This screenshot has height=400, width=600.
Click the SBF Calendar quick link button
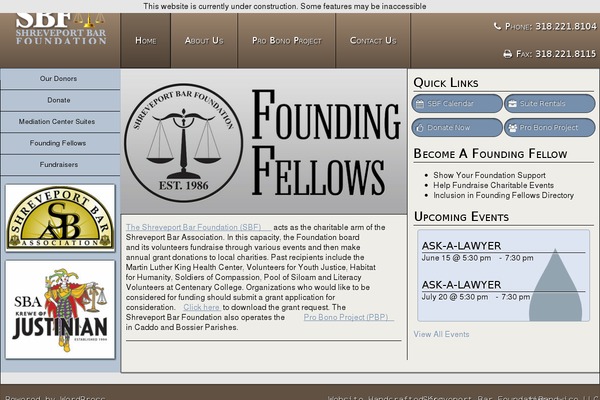coord(457,104)
